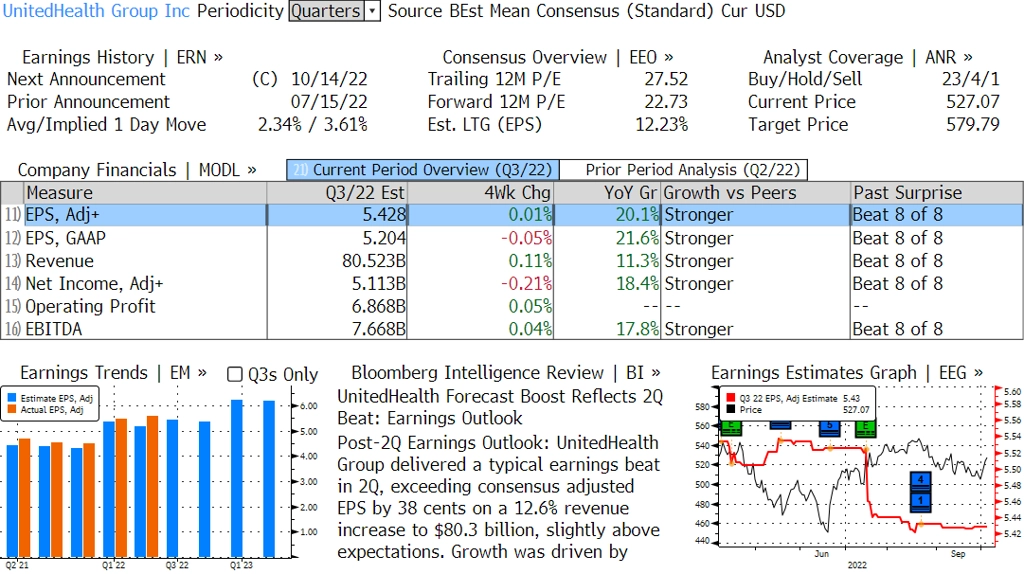1024x574 pixels.
Task: Click the Forward 12M P/E value 22.73
Action: point(666,102)
